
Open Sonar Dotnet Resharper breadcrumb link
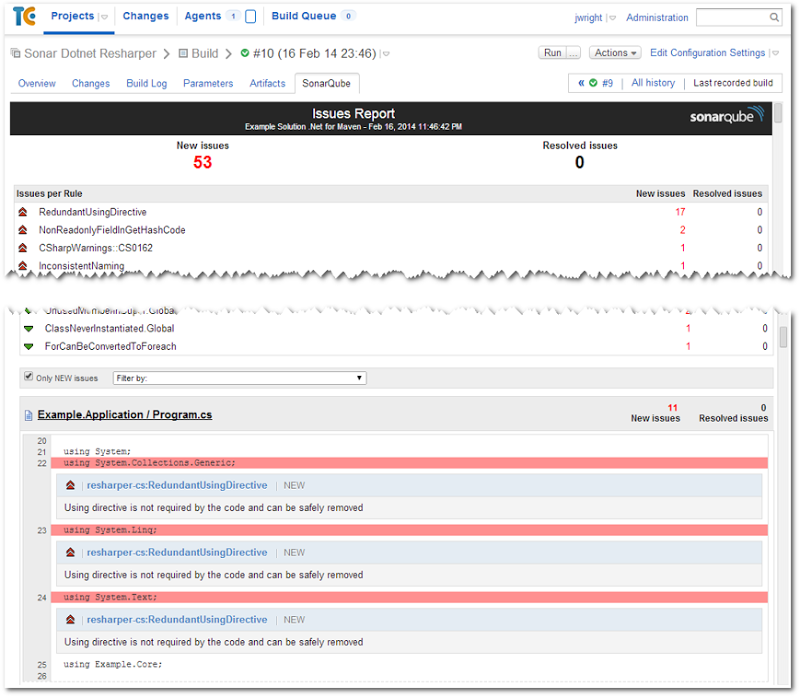(x=90, y=54)
